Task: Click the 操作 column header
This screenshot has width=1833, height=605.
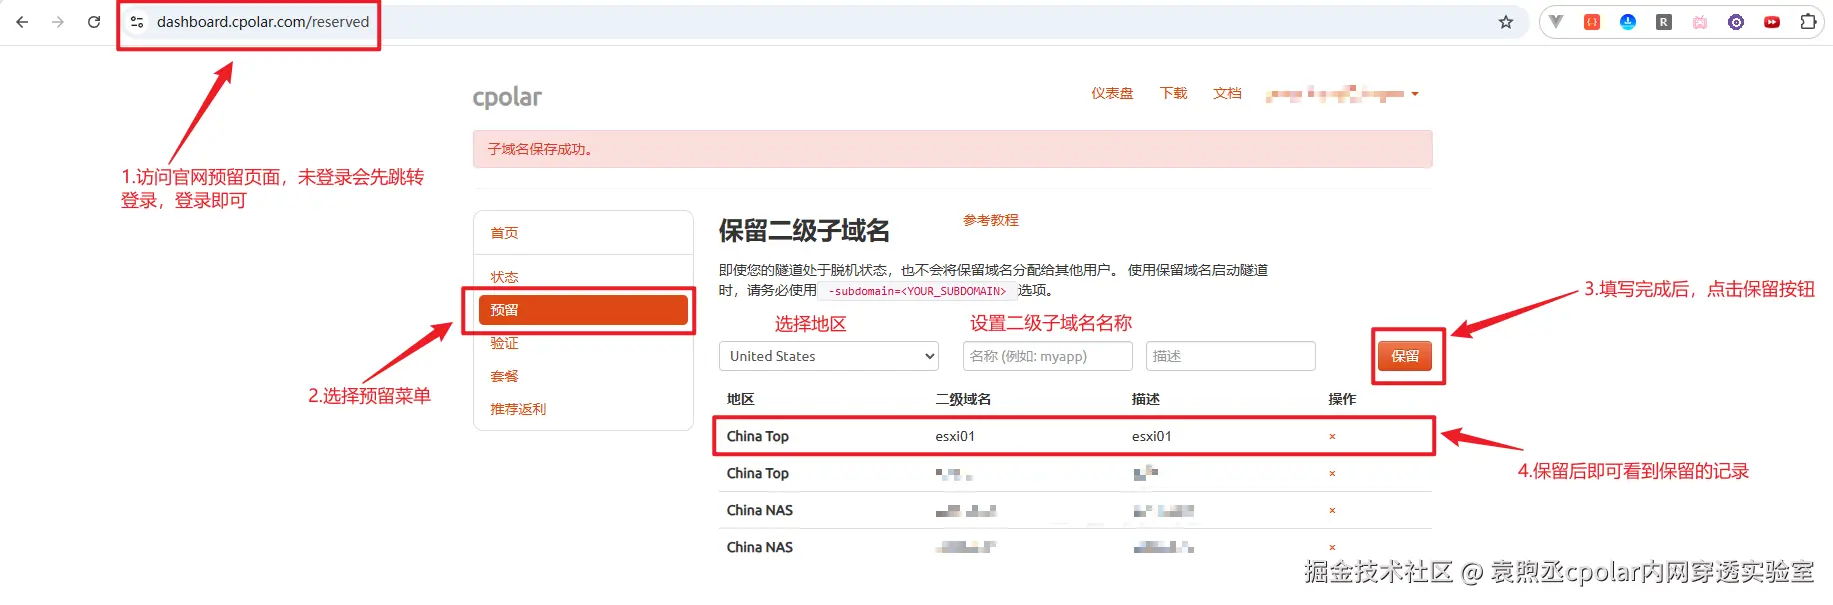Action: click(1342, 399)
